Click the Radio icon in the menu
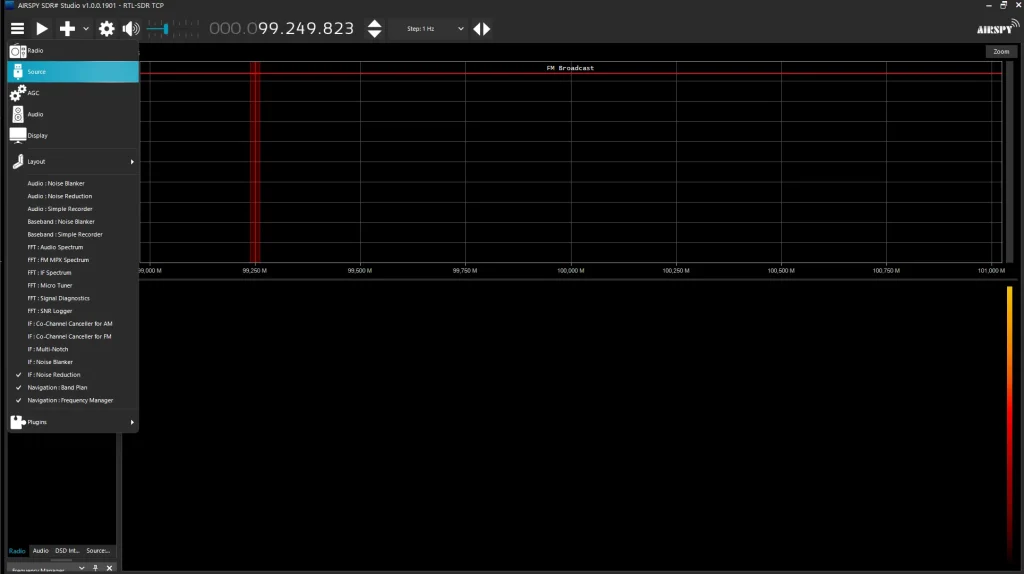This screenshot has height=574, width=1024. (x=18, y=50)
